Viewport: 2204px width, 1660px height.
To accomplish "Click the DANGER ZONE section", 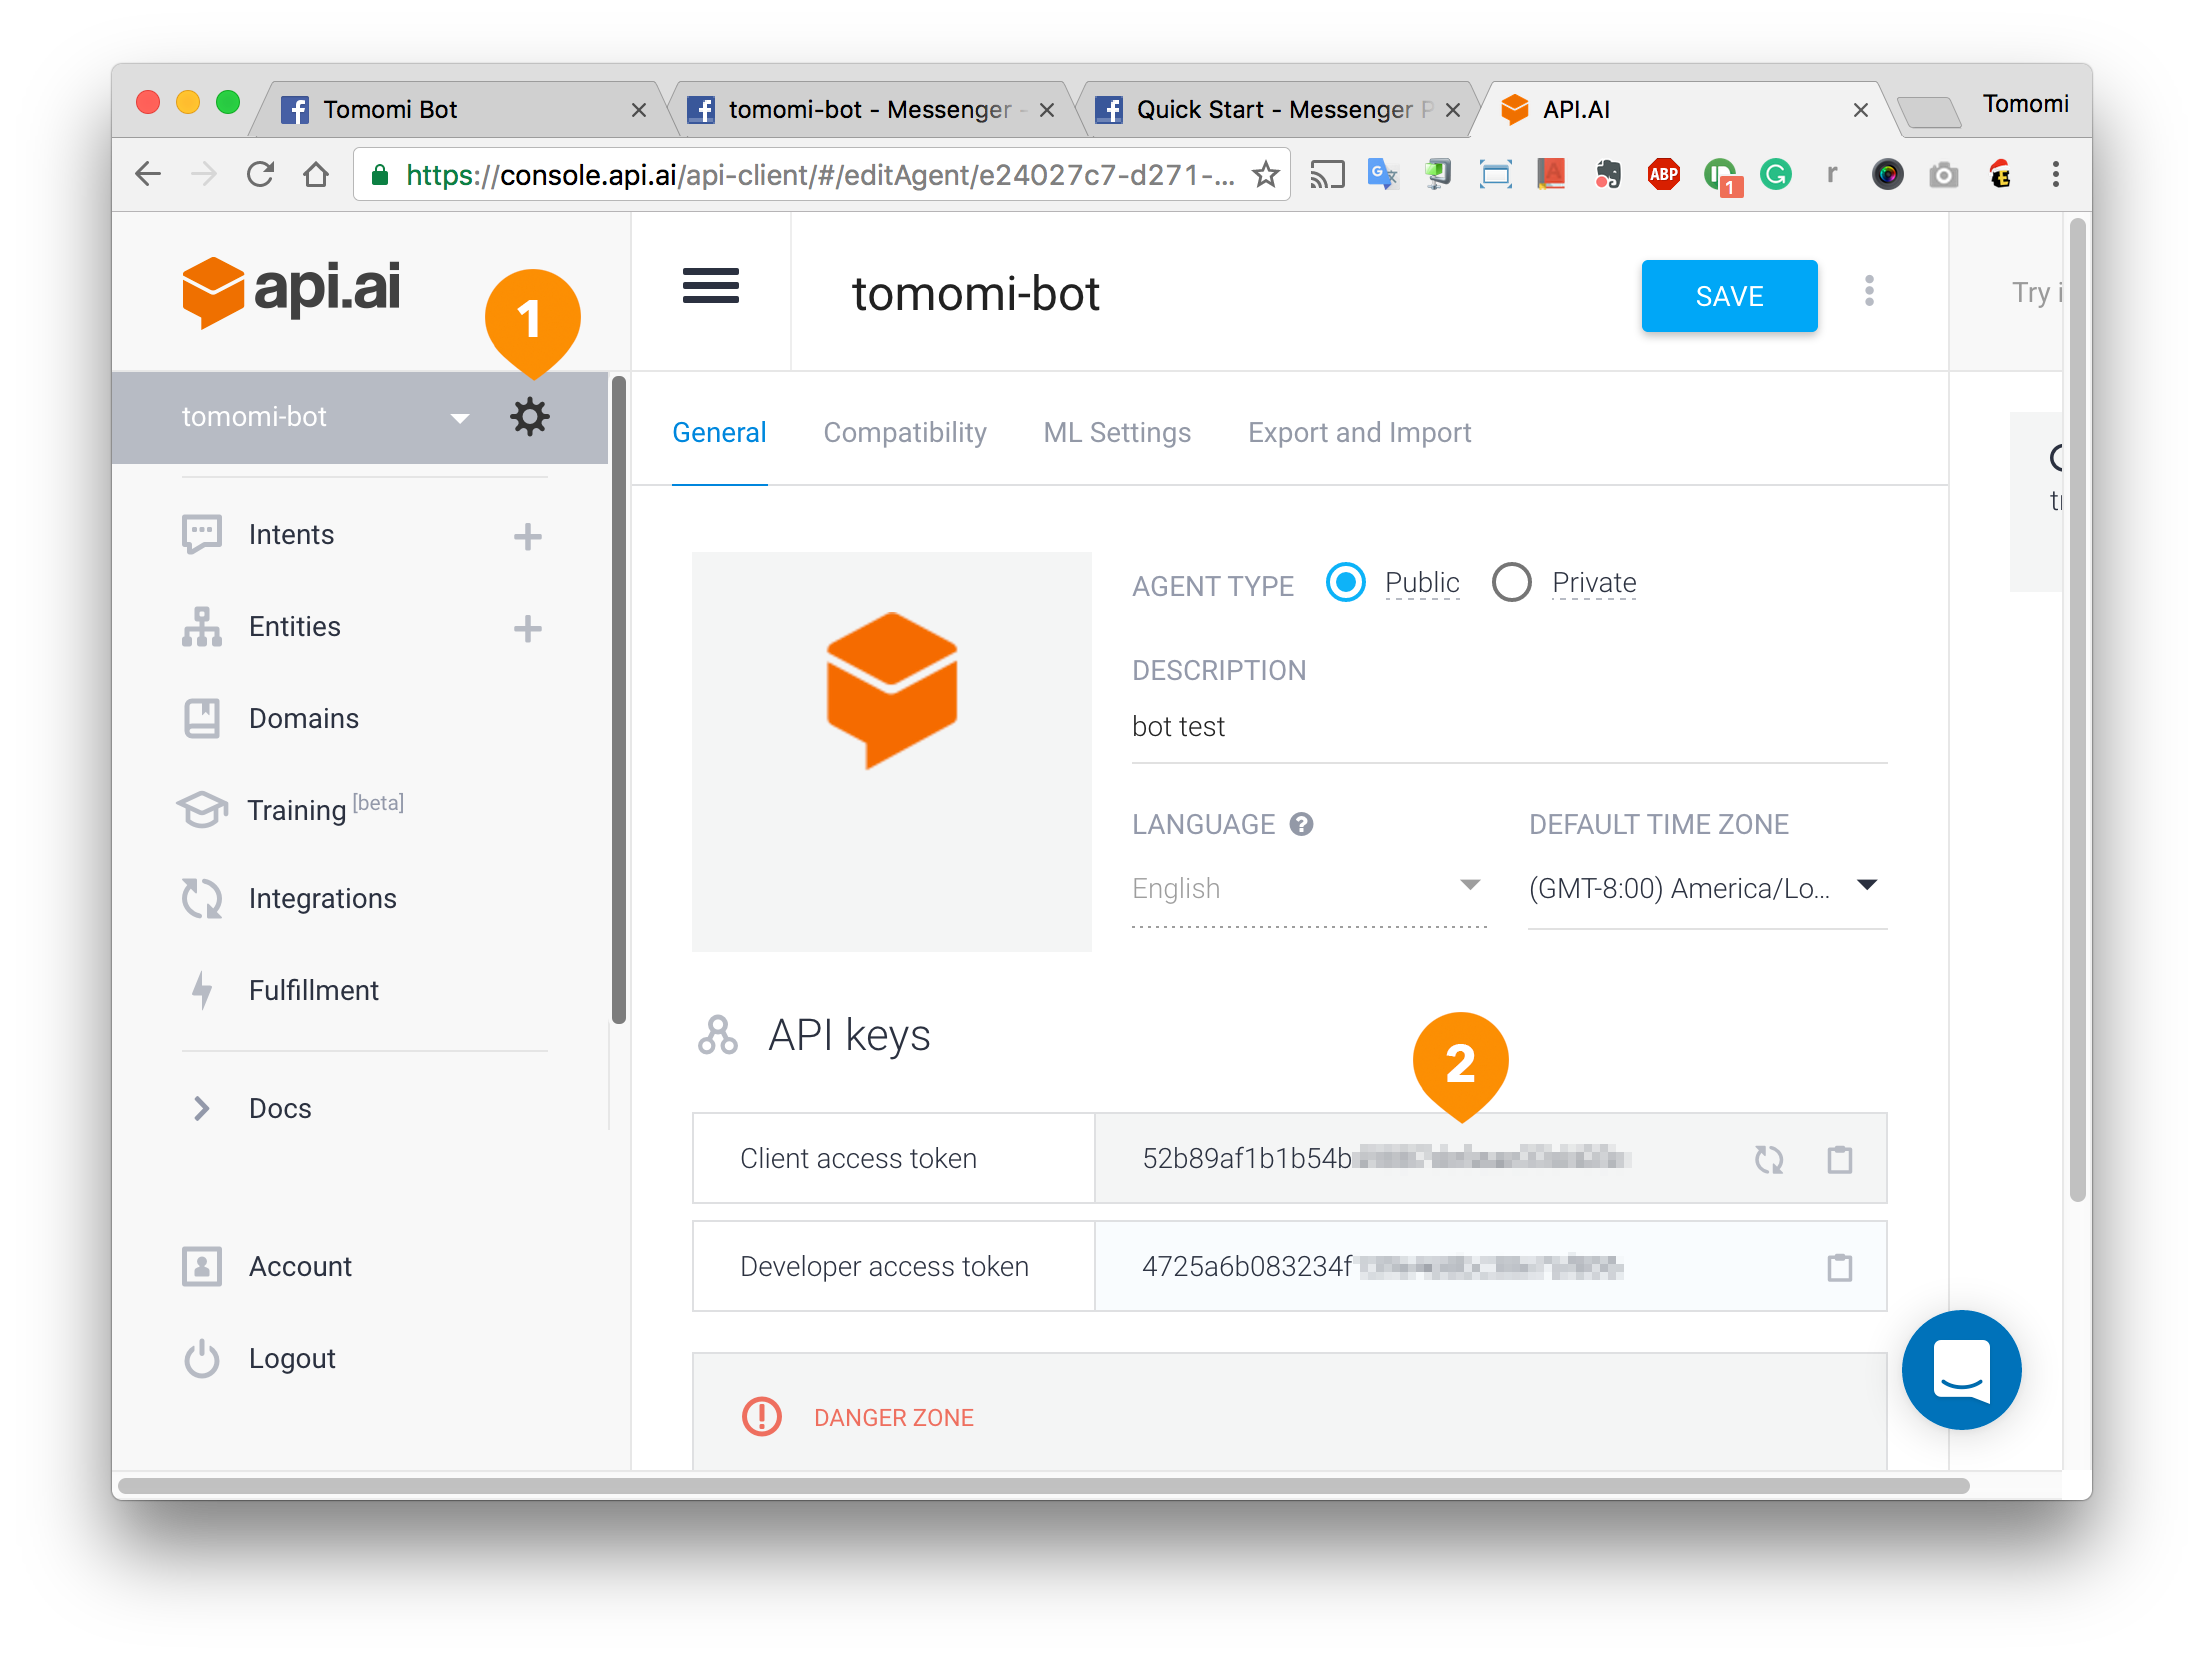I will (893, 1416).
